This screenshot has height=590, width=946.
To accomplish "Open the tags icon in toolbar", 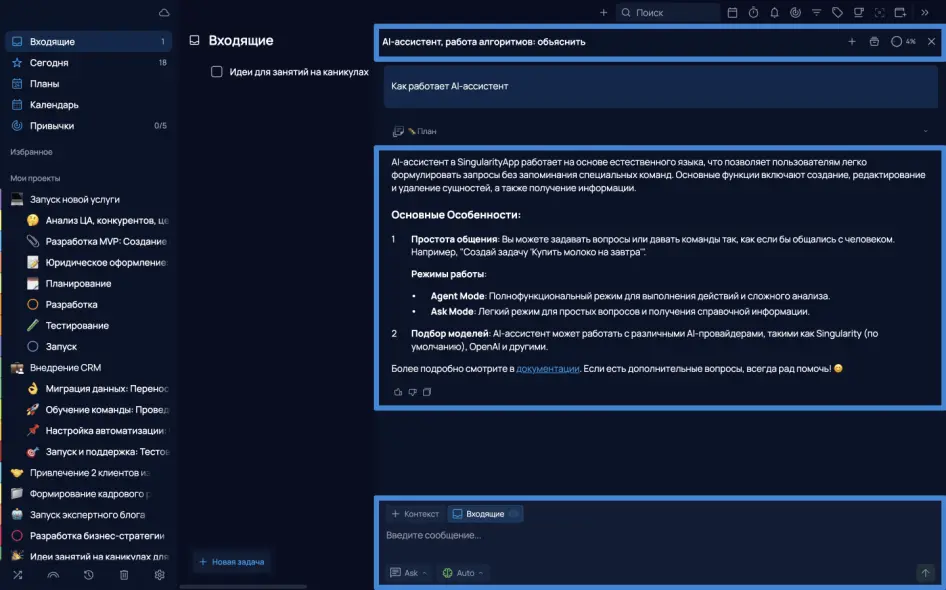I will [x=837, y=13].
